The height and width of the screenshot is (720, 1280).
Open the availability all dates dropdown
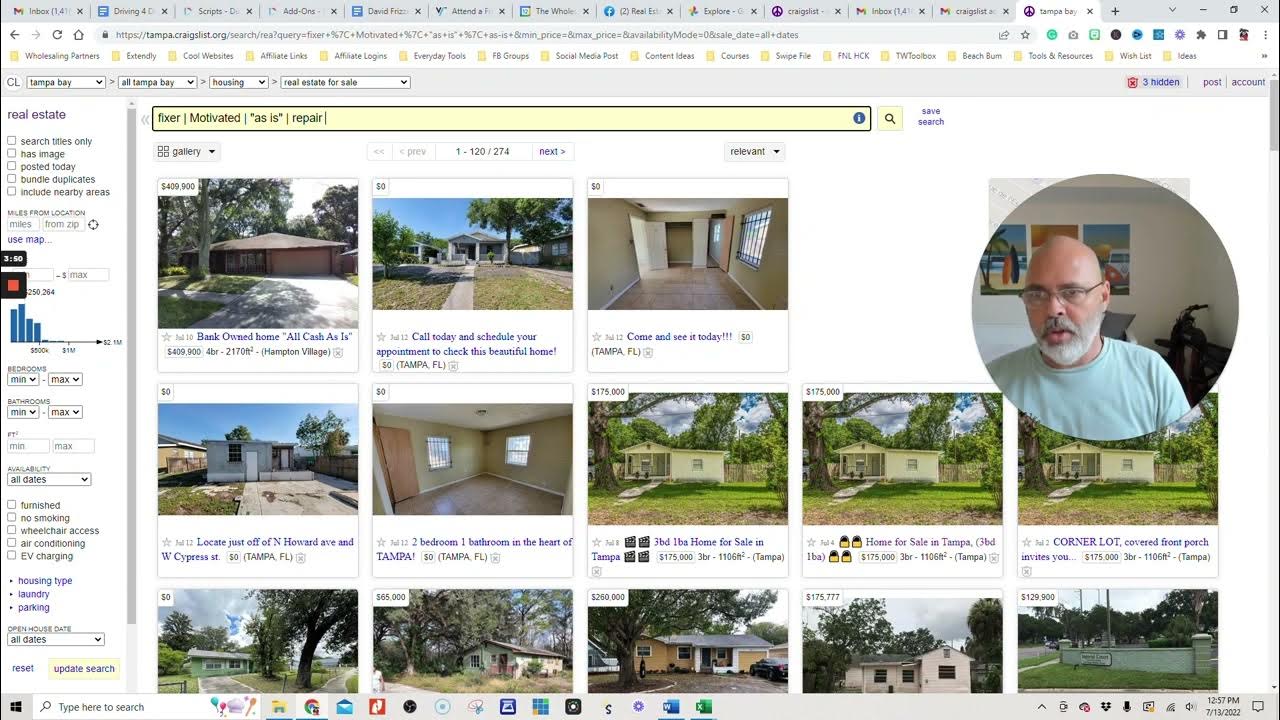click(49, 479)
